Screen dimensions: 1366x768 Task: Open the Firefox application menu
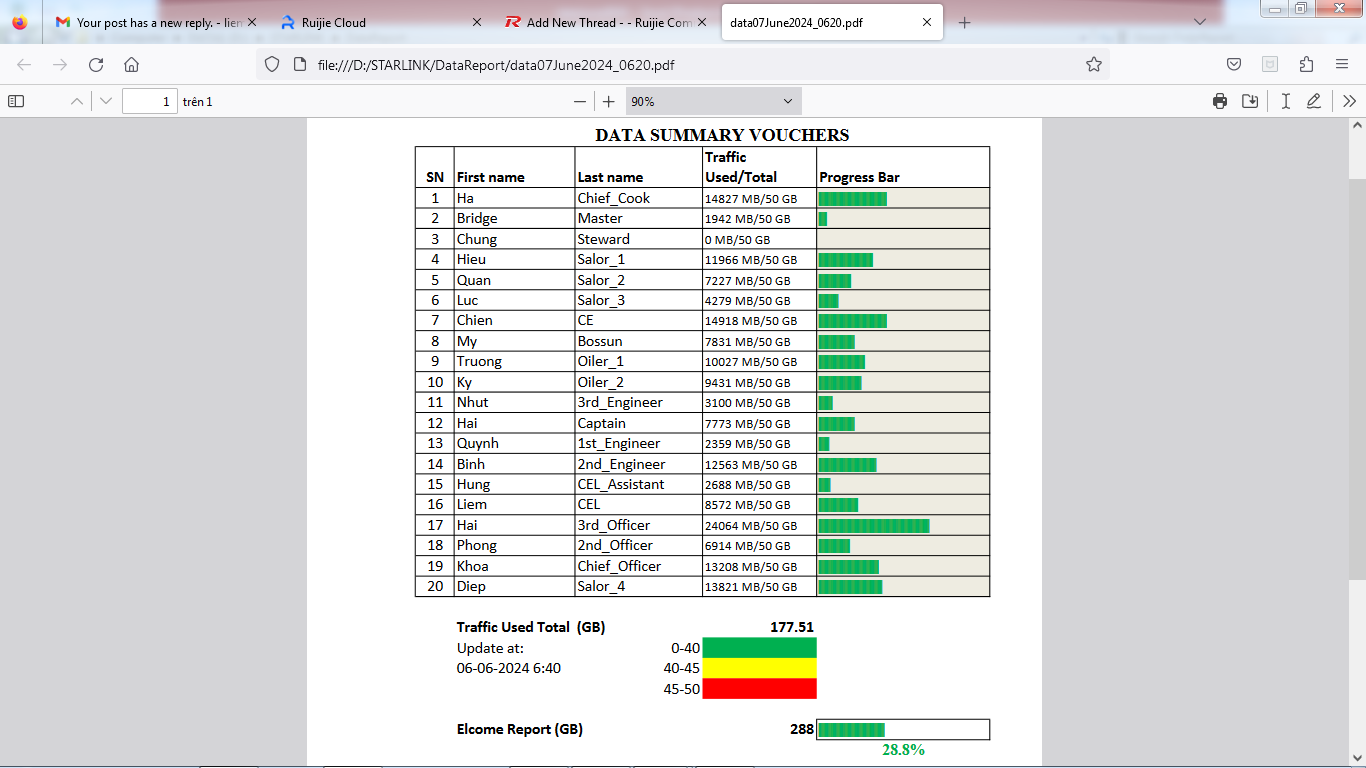1342,64
